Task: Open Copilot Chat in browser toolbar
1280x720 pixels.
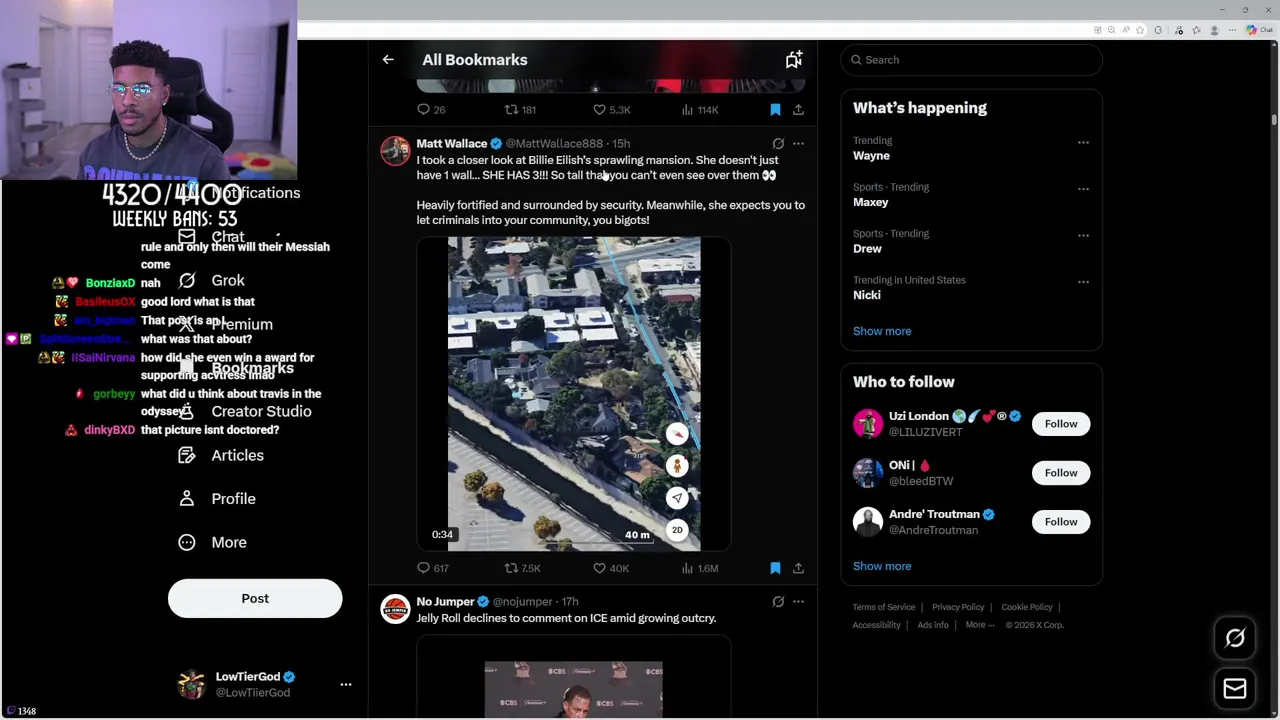Action: (x=1259, y=30)
